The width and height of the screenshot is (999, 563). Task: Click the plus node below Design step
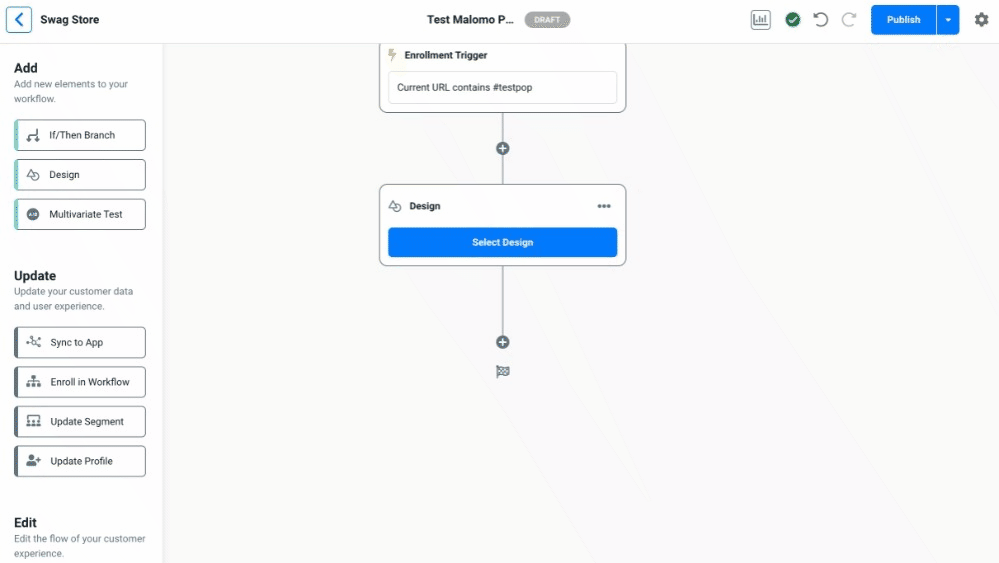(x=503, y=342)
